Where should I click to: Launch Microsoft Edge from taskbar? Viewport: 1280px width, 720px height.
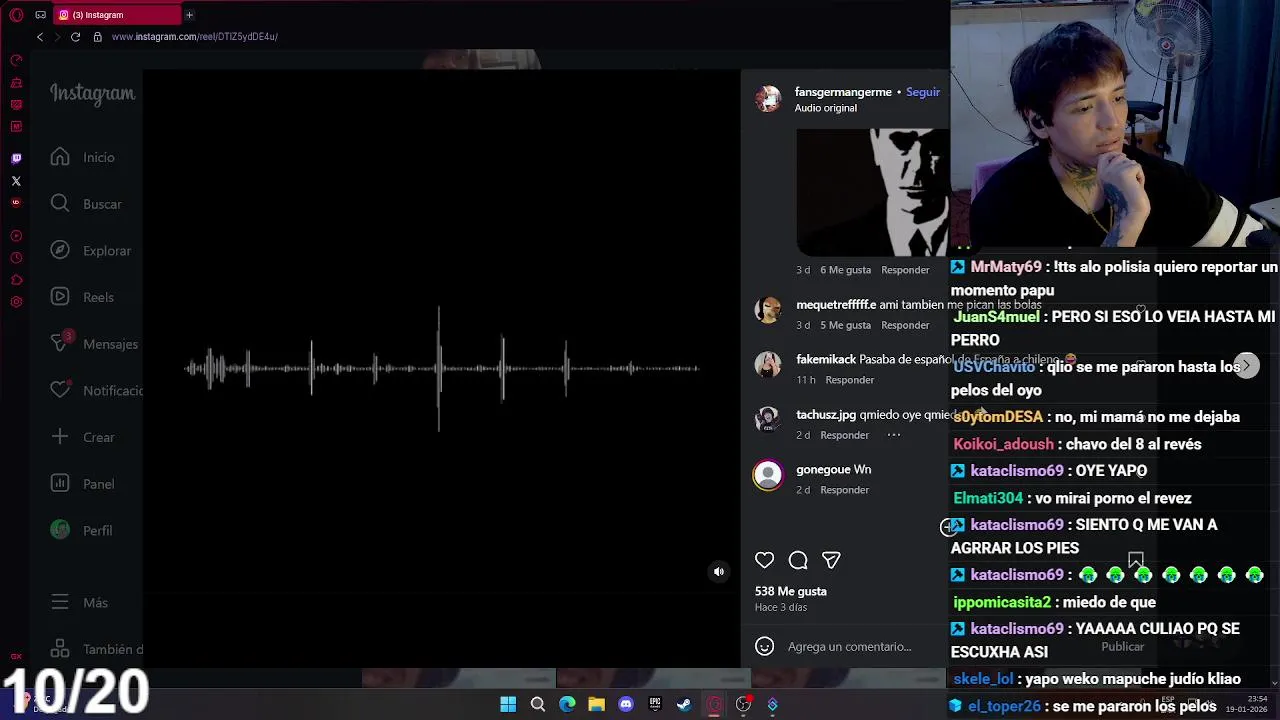click(567, 705)
